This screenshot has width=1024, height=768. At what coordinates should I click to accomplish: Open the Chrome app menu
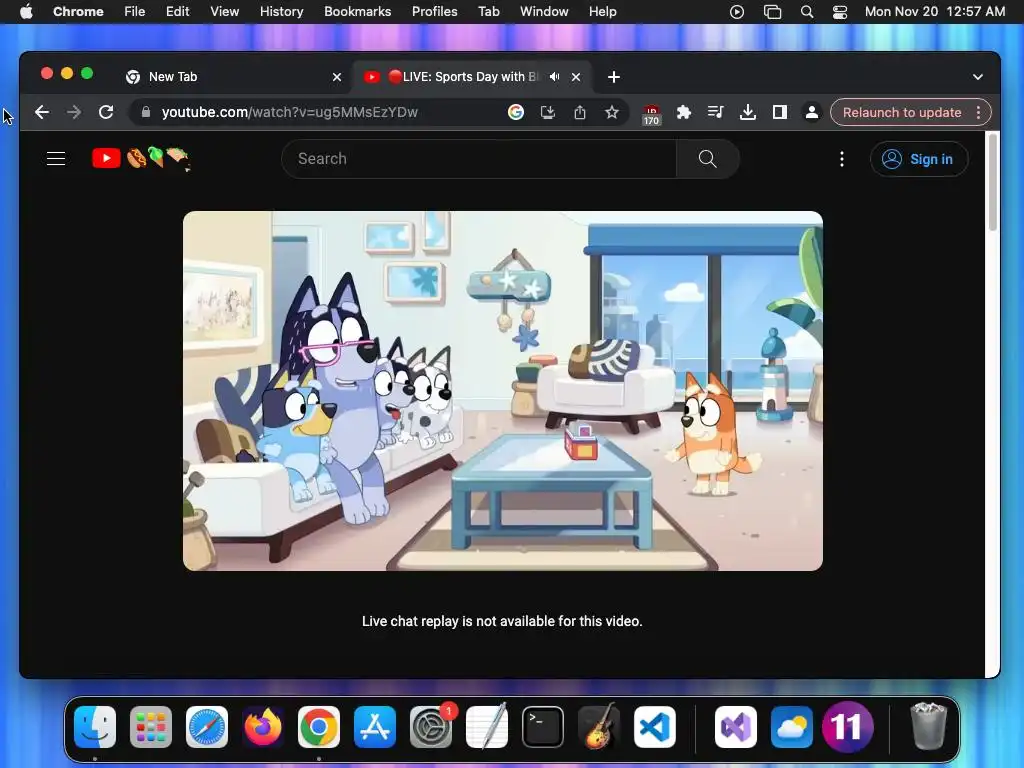point(78,12)
